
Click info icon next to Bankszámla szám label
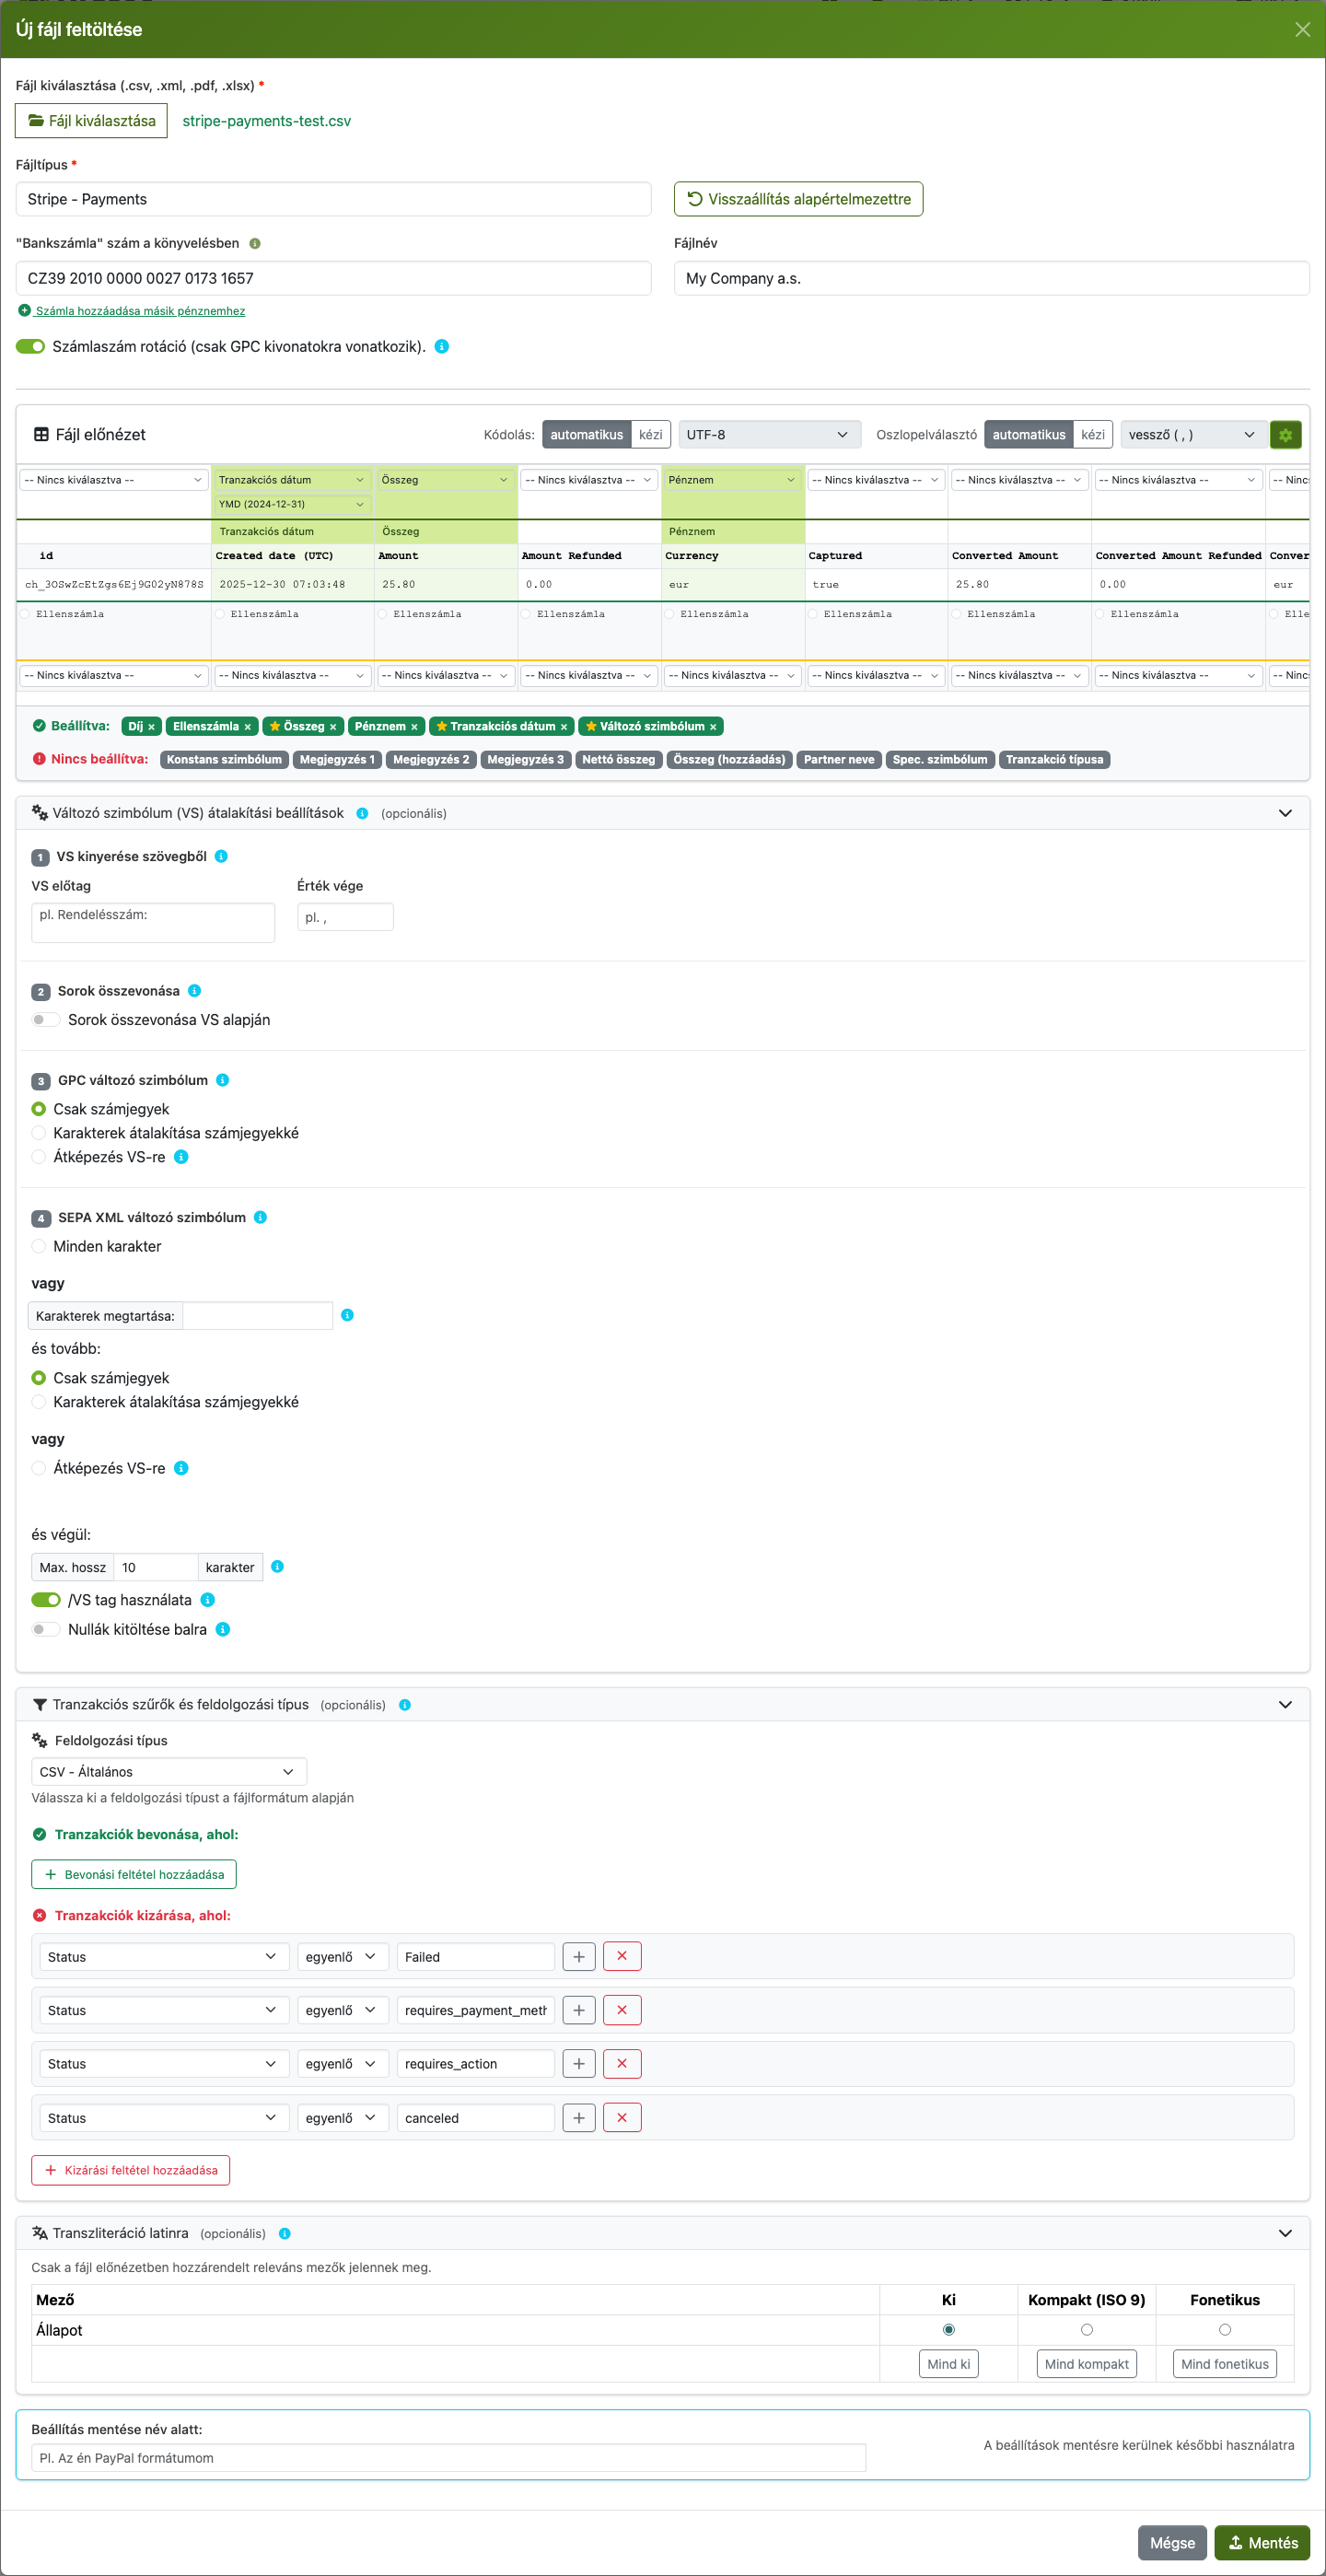pos(255,244)
